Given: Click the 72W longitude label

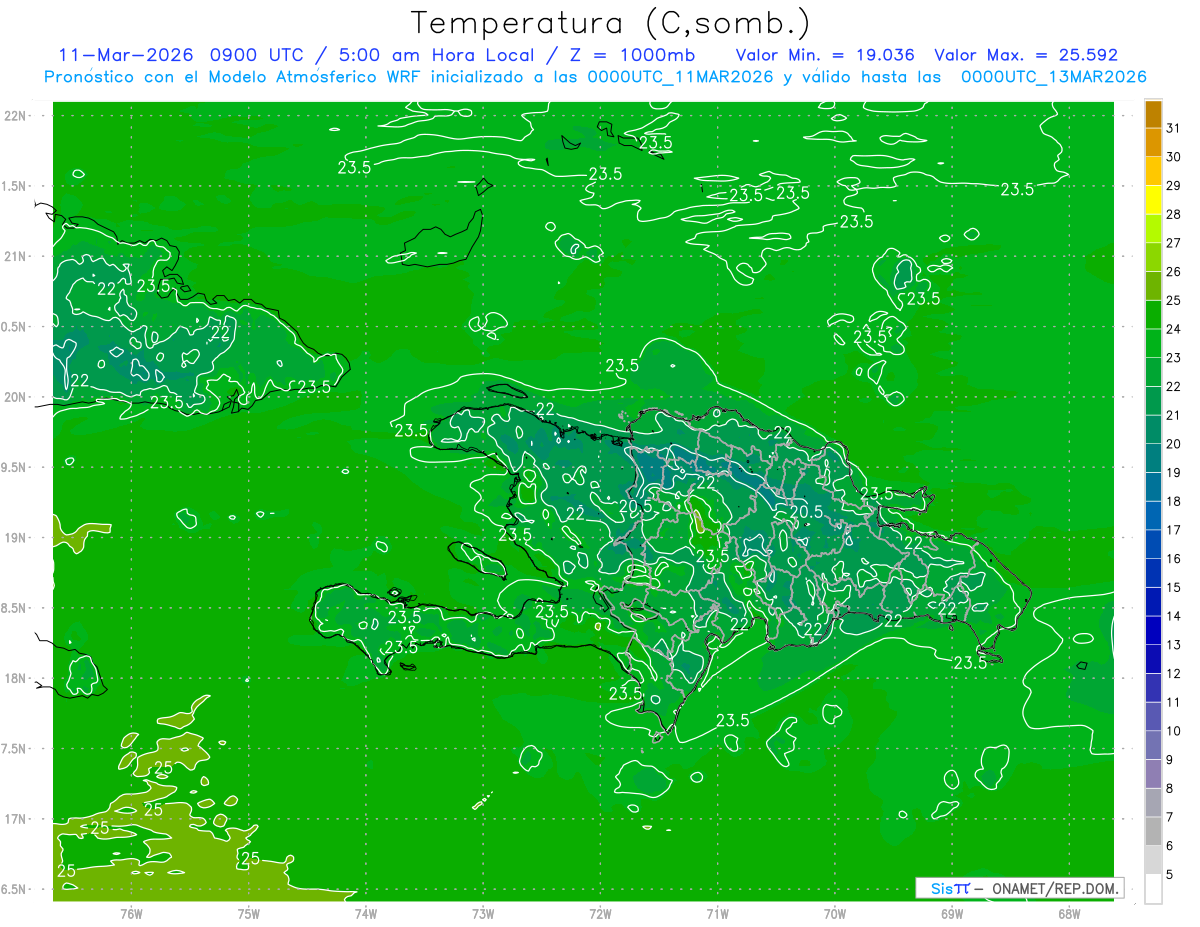Looking at the screenshot, I should 600,914.
